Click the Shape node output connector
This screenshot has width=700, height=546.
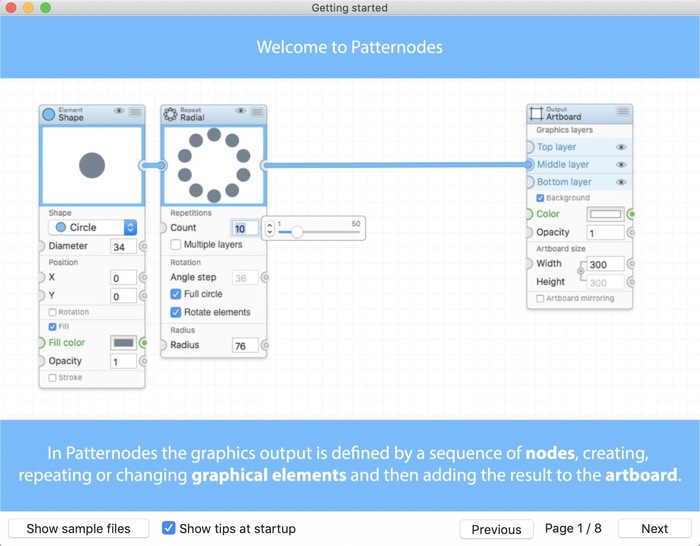click(143, 166)
